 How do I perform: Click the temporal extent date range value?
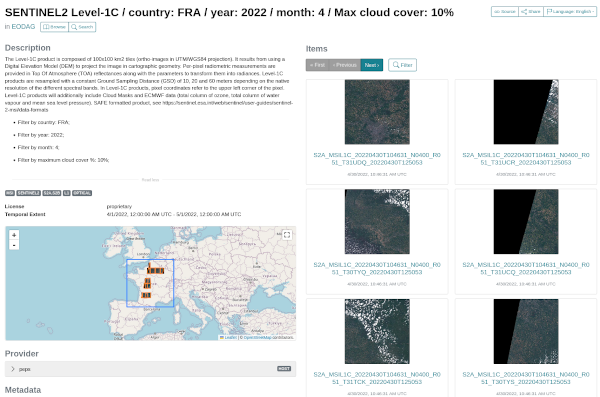pos(174,214)
